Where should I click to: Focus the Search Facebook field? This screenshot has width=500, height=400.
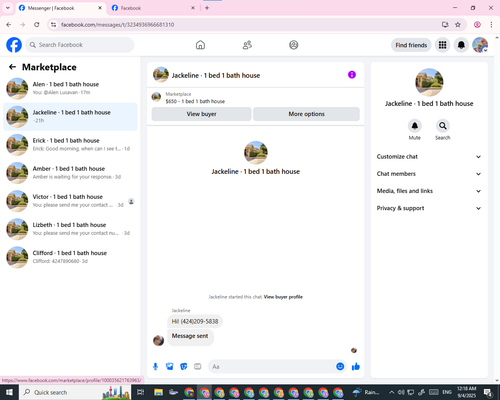(x=80, y=45)
